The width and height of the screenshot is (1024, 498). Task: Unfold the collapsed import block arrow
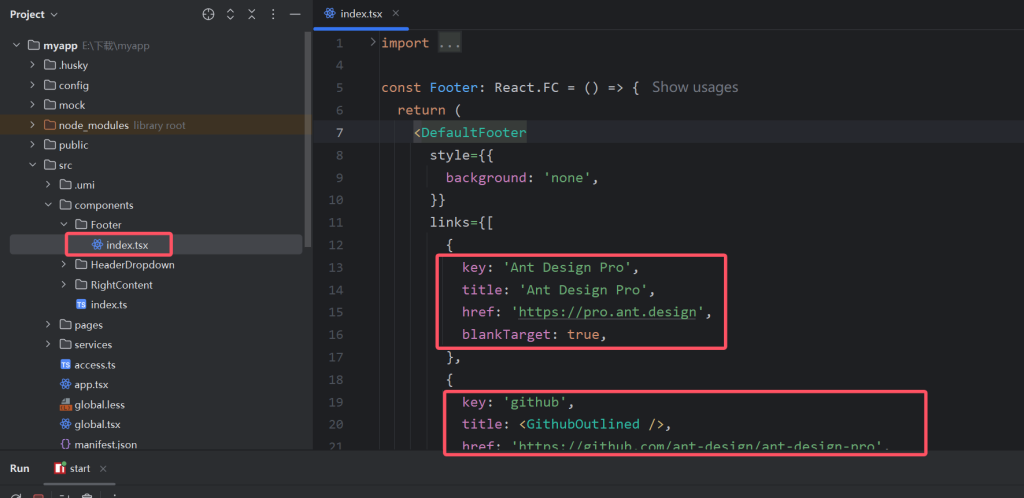coord(373,42)
